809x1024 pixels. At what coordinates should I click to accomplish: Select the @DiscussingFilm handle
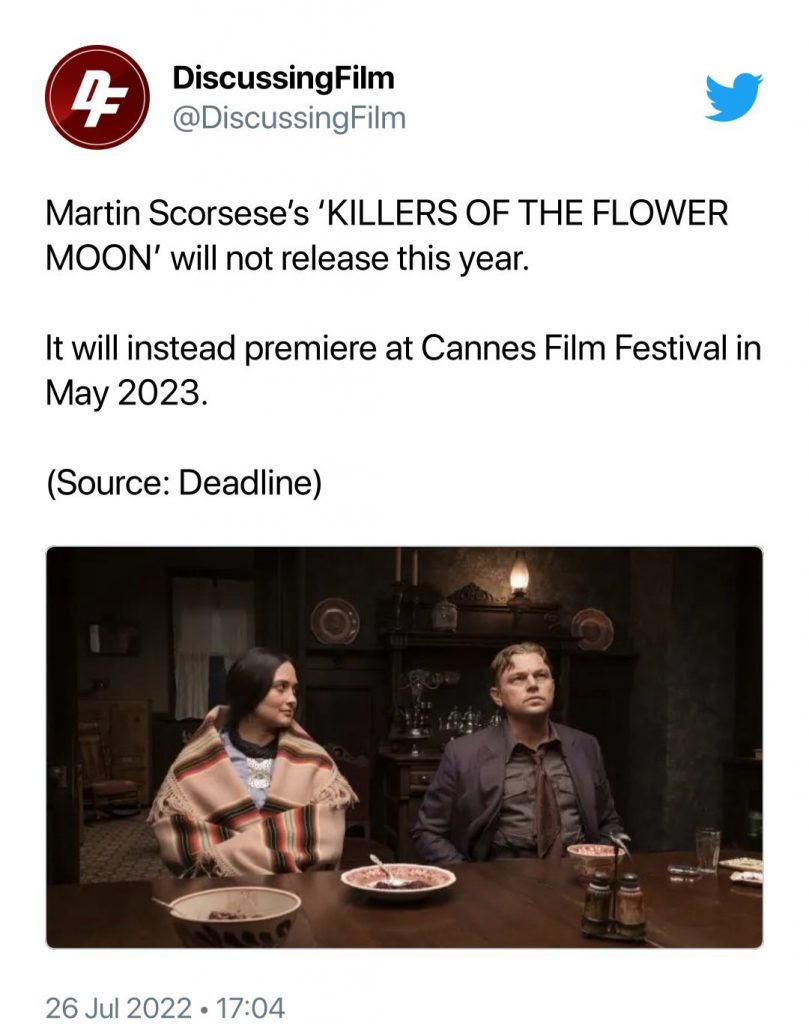[289, 118]
